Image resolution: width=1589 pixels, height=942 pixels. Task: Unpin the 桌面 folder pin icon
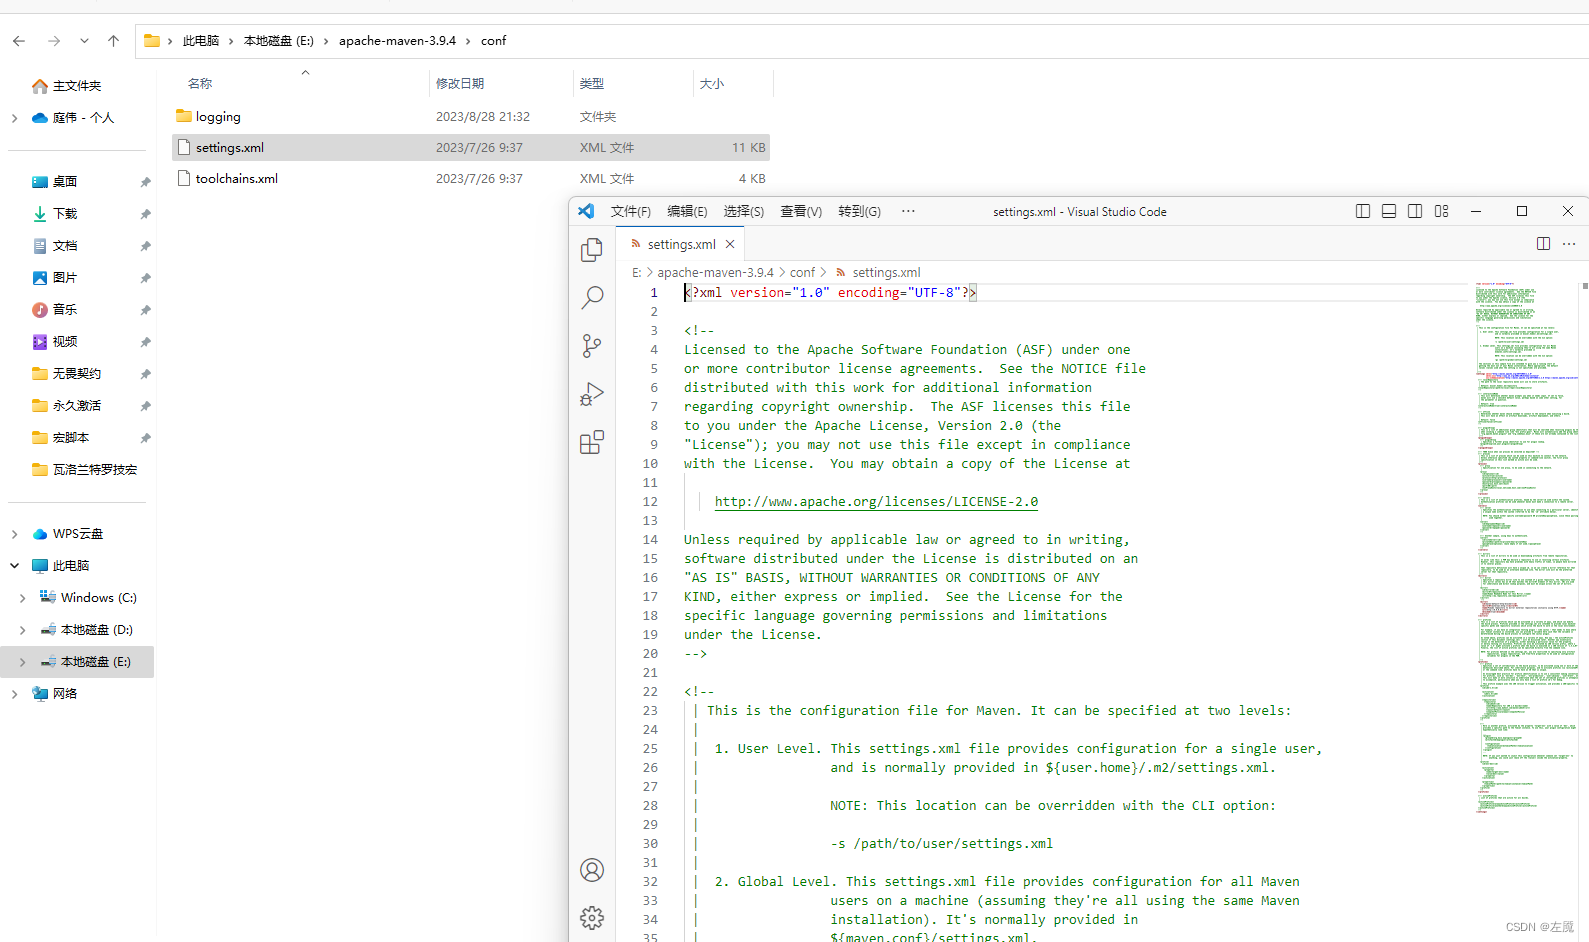coord(145,182)
